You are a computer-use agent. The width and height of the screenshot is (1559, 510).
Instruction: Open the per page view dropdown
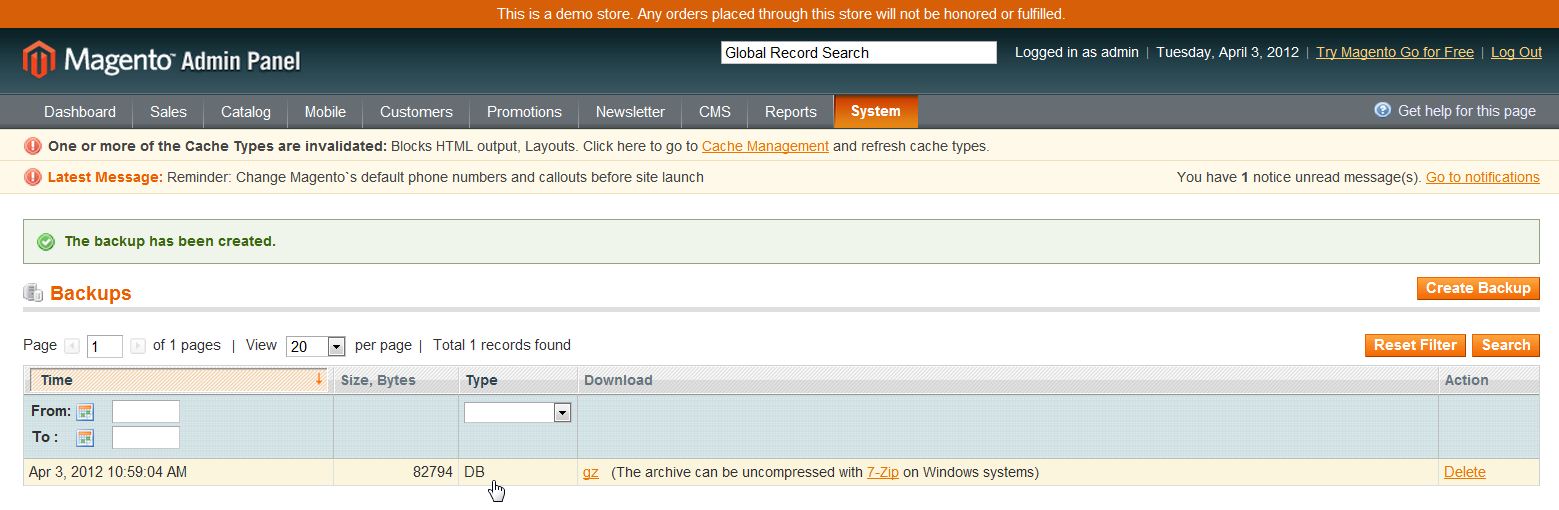point(336,346)
